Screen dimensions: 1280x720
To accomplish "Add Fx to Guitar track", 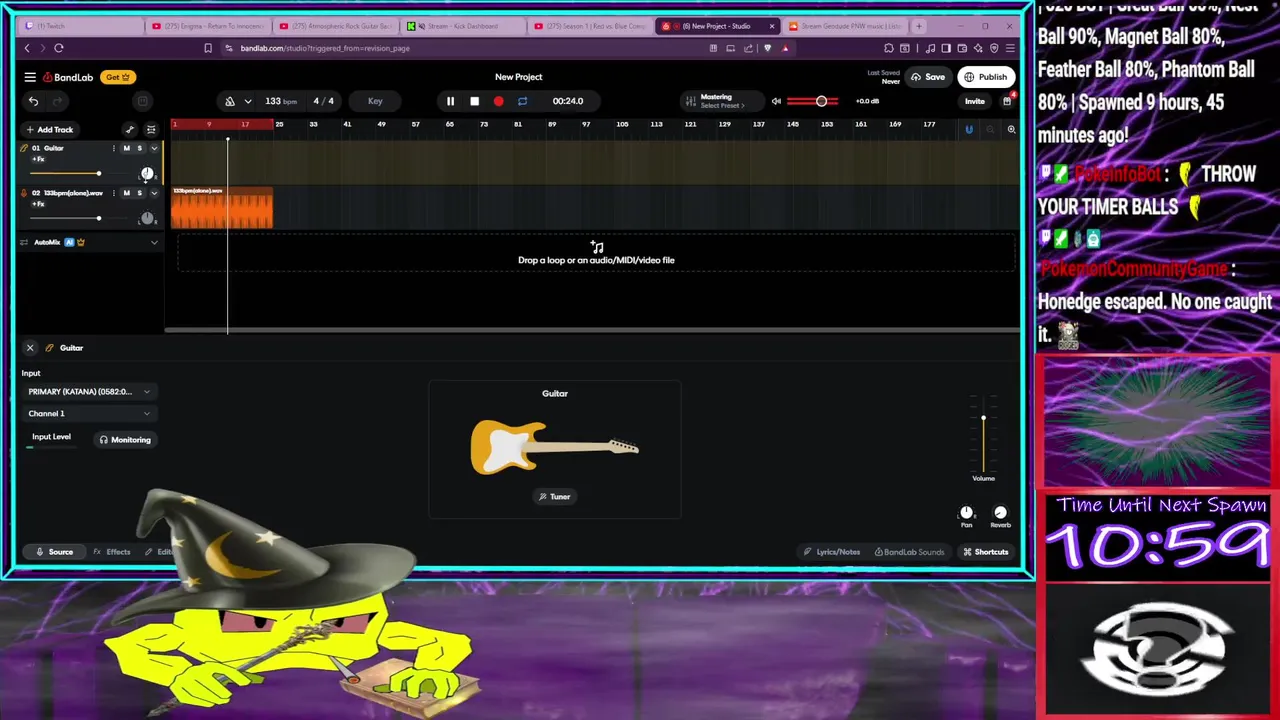I will pos(38,159).
